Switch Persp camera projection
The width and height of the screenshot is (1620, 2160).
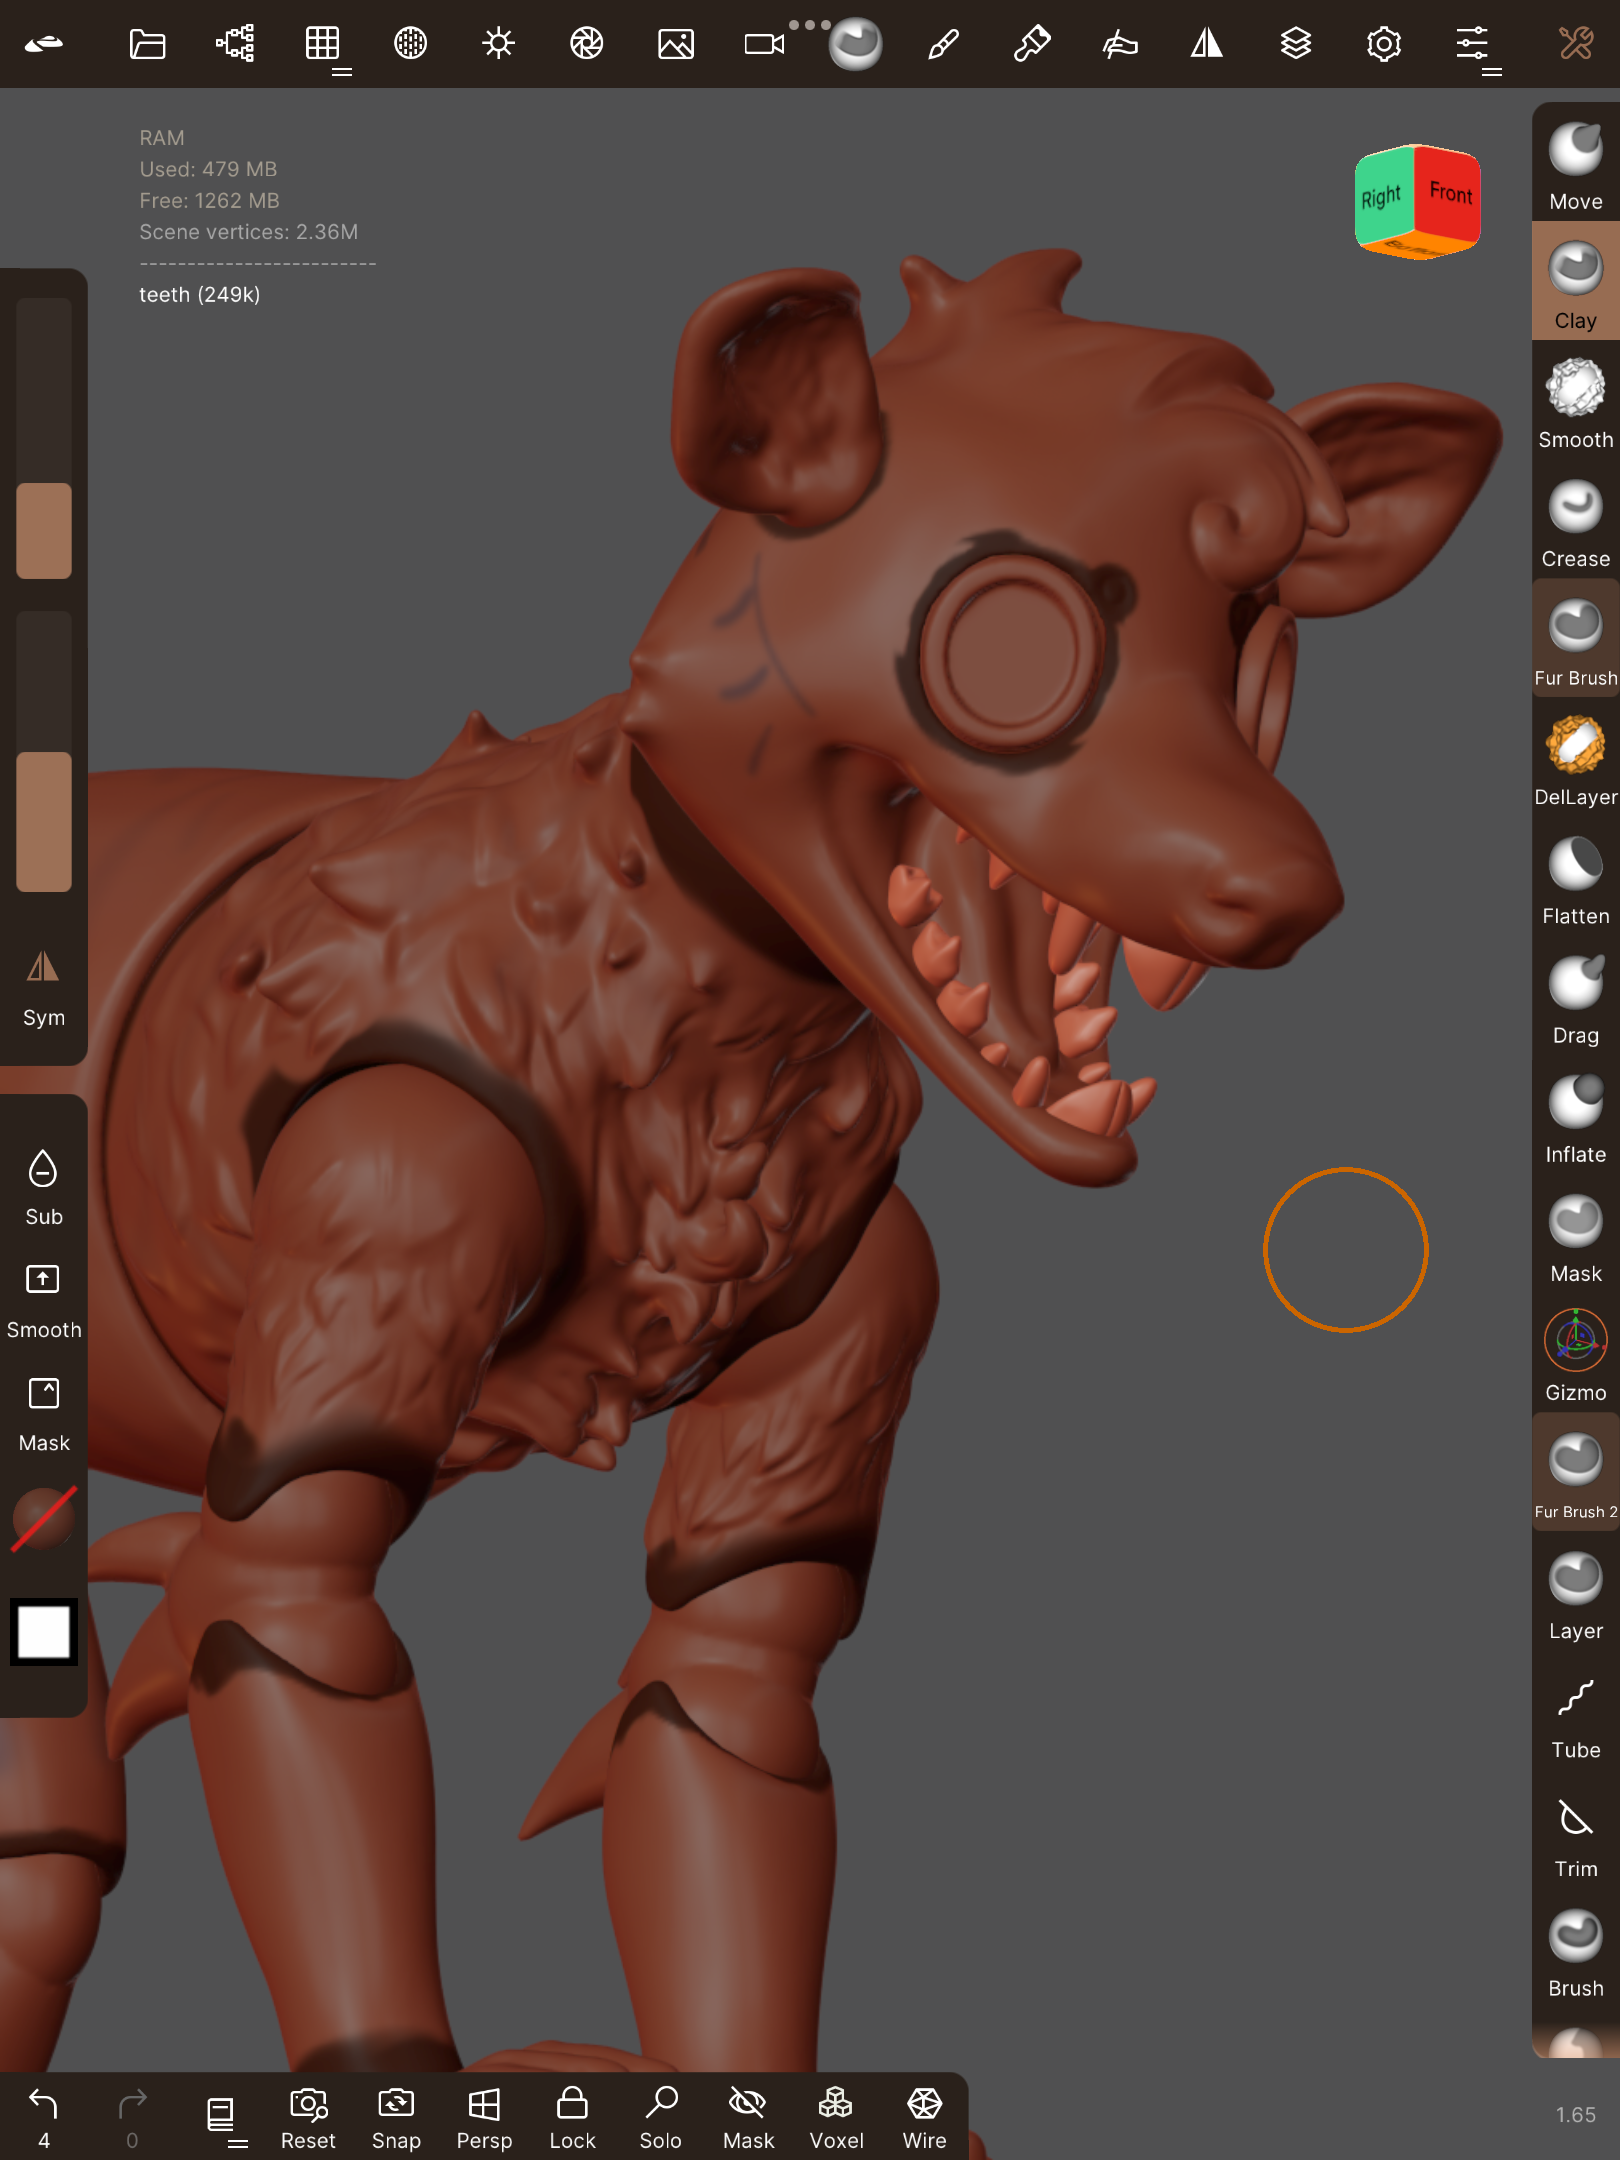point(484,2118)
